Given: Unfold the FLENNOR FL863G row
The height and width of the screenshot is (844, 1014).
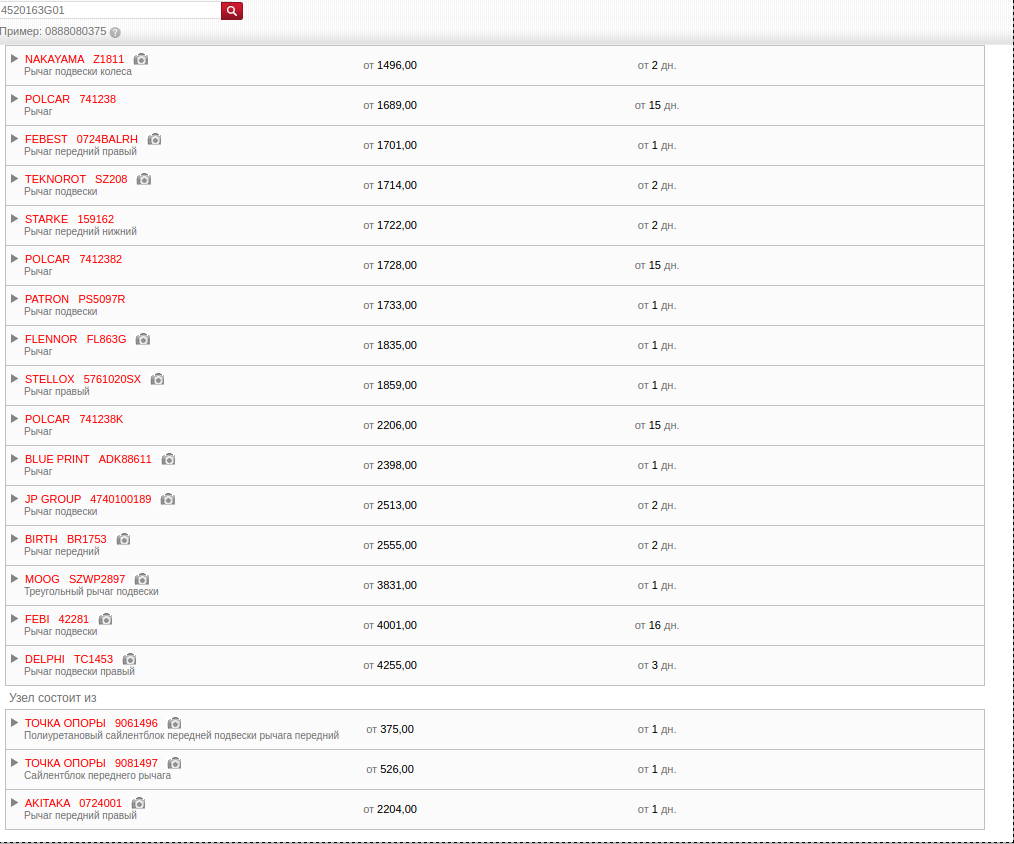Looking at the screenshot, I should (x=14, y=340).
